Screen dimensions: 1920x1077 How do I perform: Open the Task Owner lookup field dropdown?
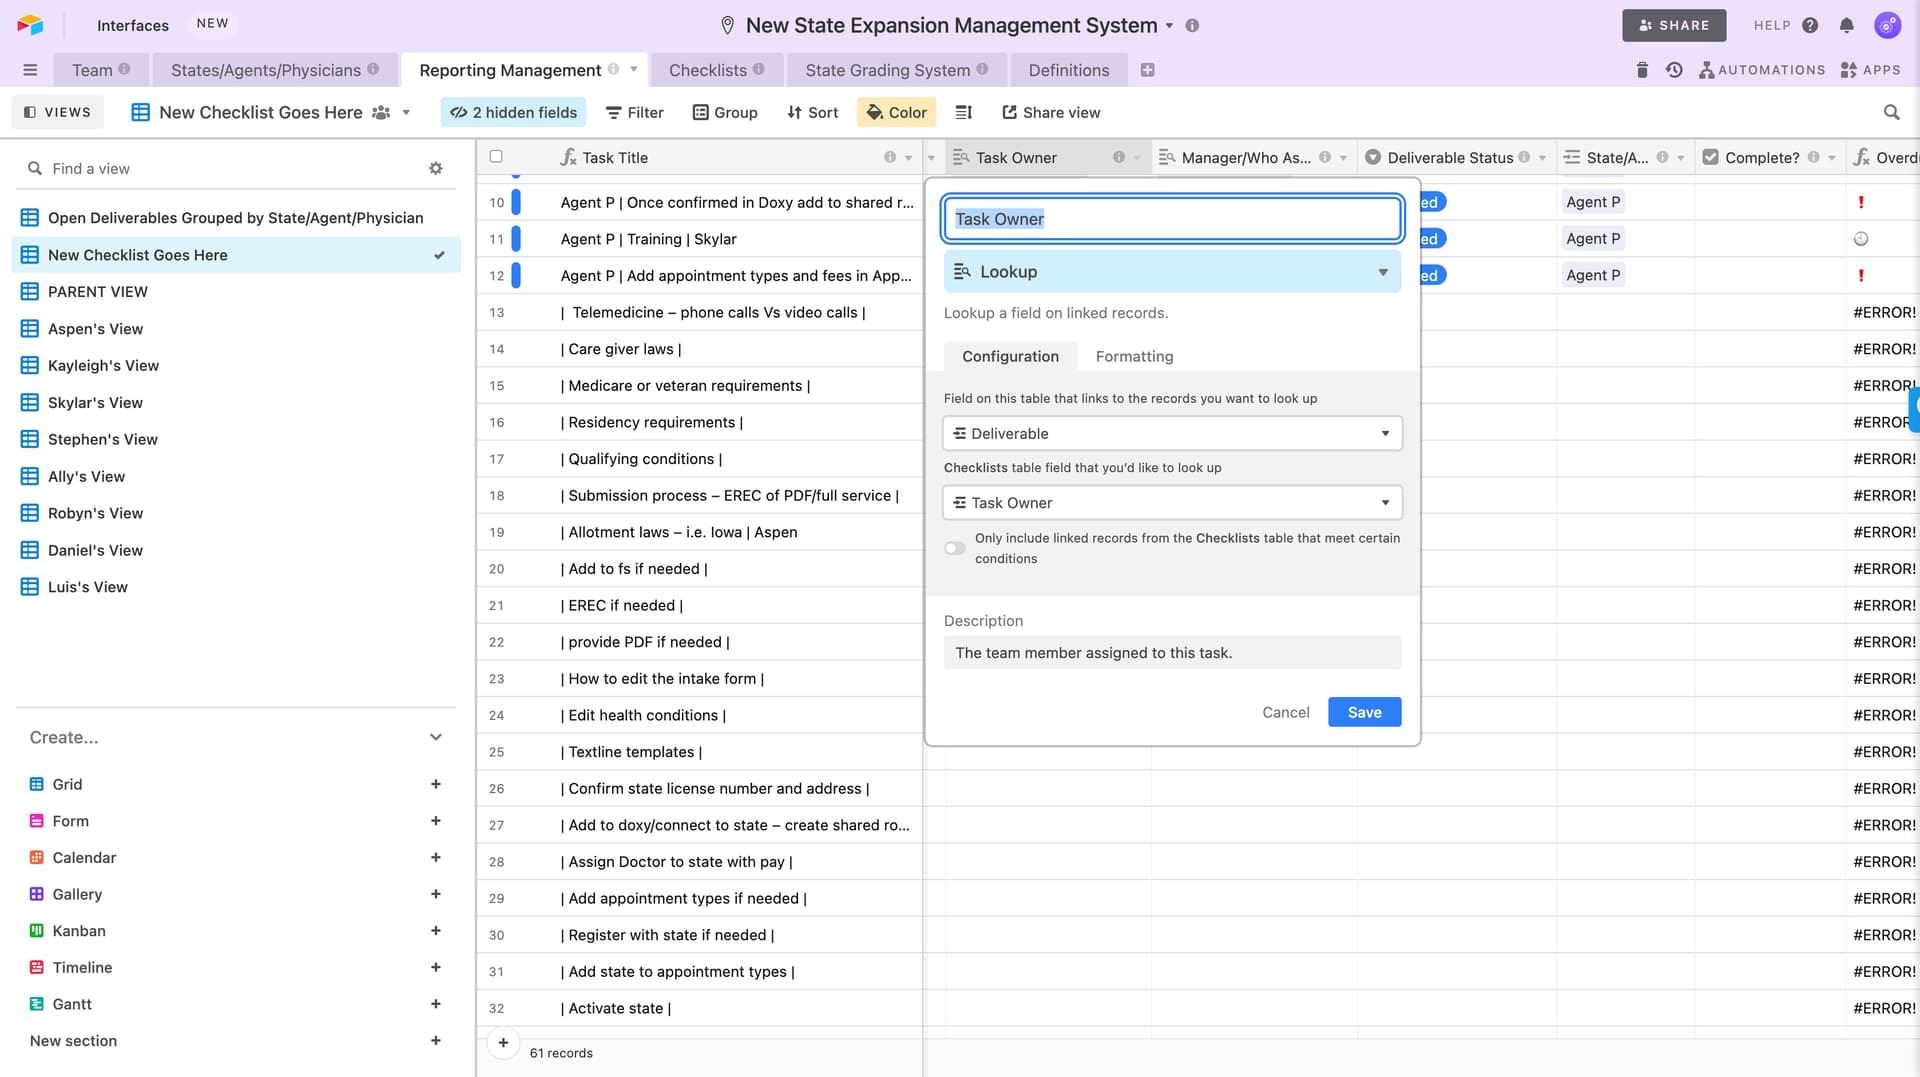tap(1172, 503)
